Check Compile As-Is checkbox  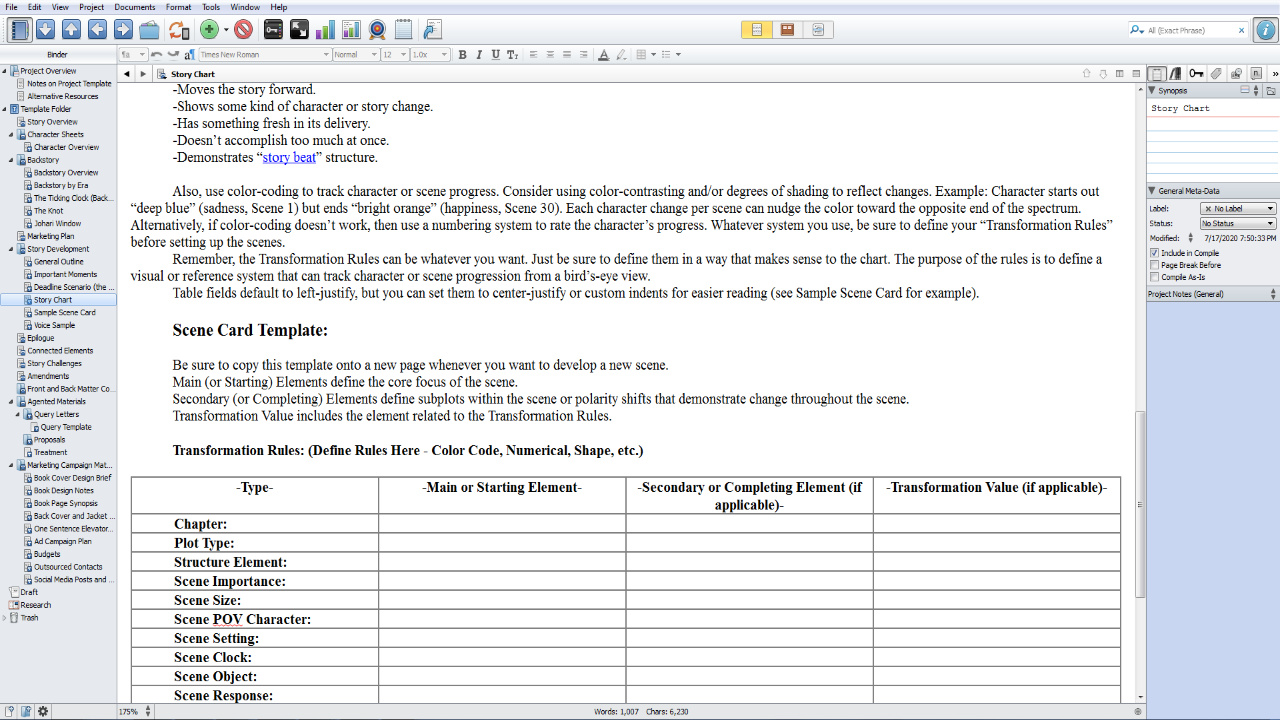tap(1154, 277)
